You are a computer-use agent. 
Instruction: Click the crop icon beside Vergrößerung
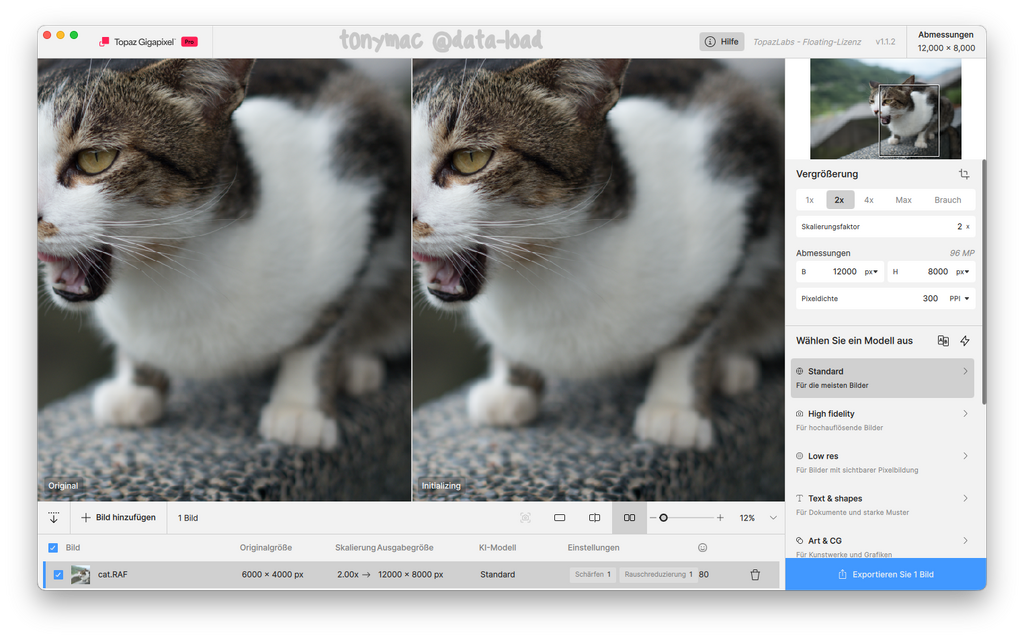coord(964,174)
